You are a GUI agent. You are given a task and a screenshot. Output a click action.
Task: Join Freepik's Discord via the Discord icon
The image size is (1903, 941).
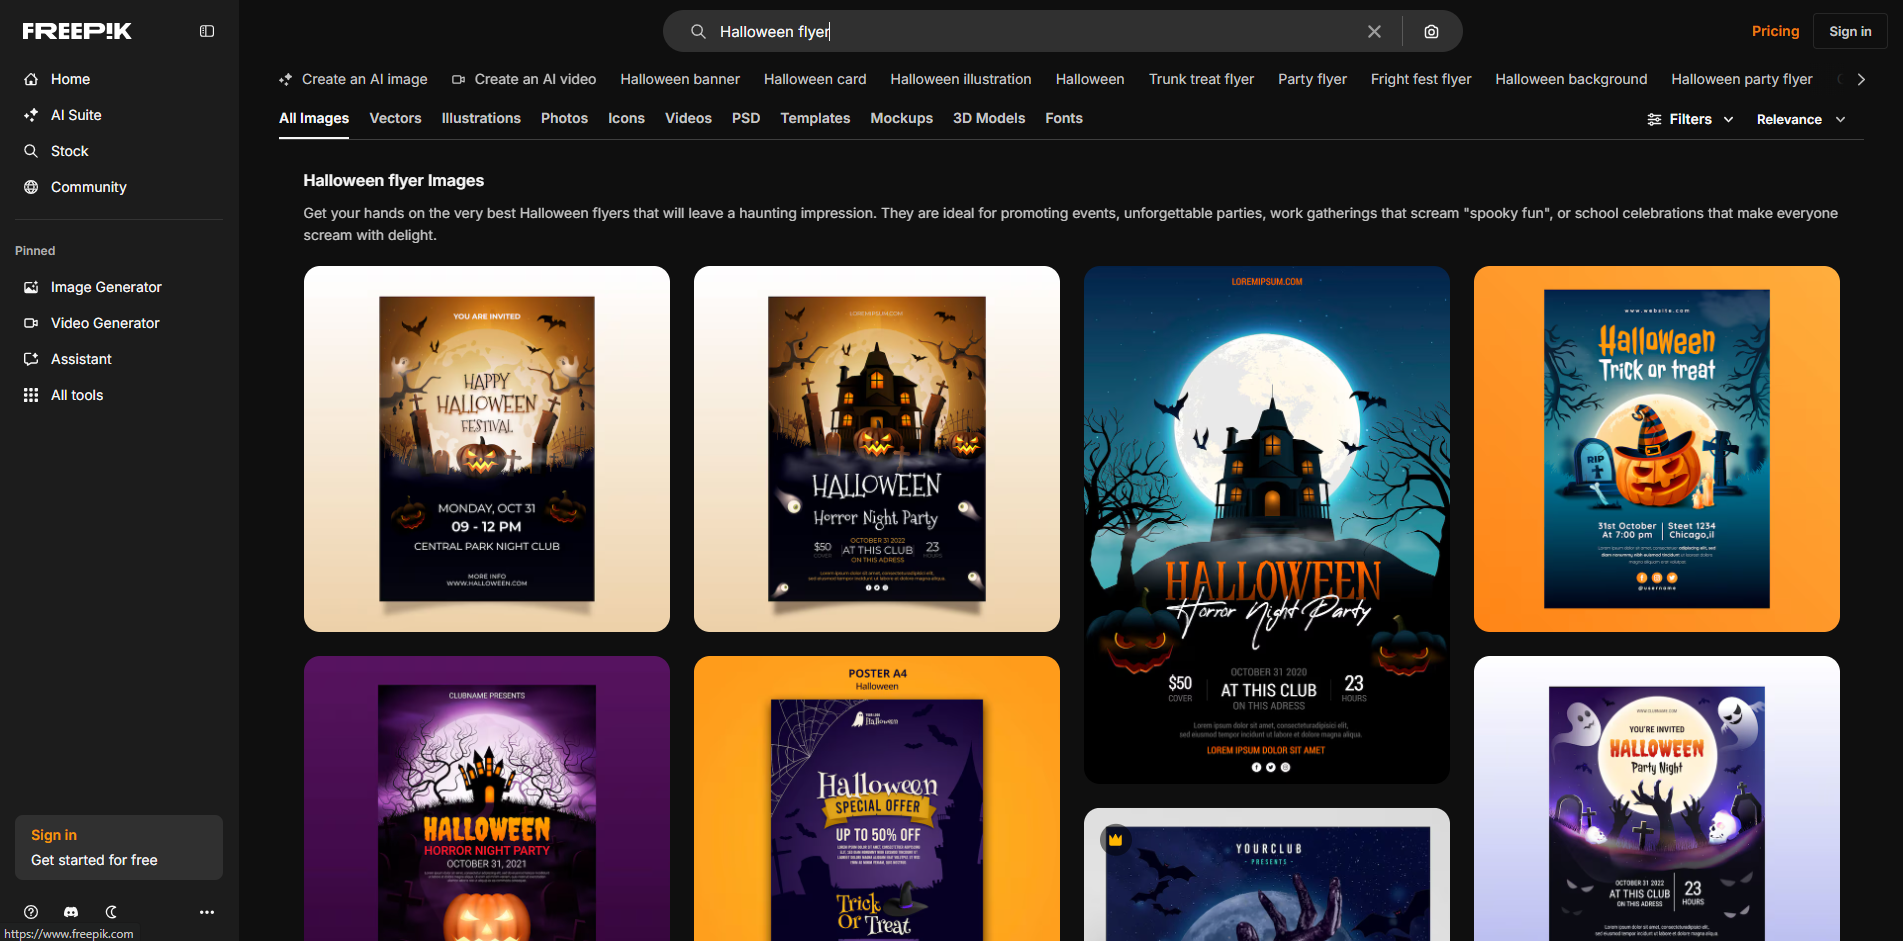[x=70, y=912]
